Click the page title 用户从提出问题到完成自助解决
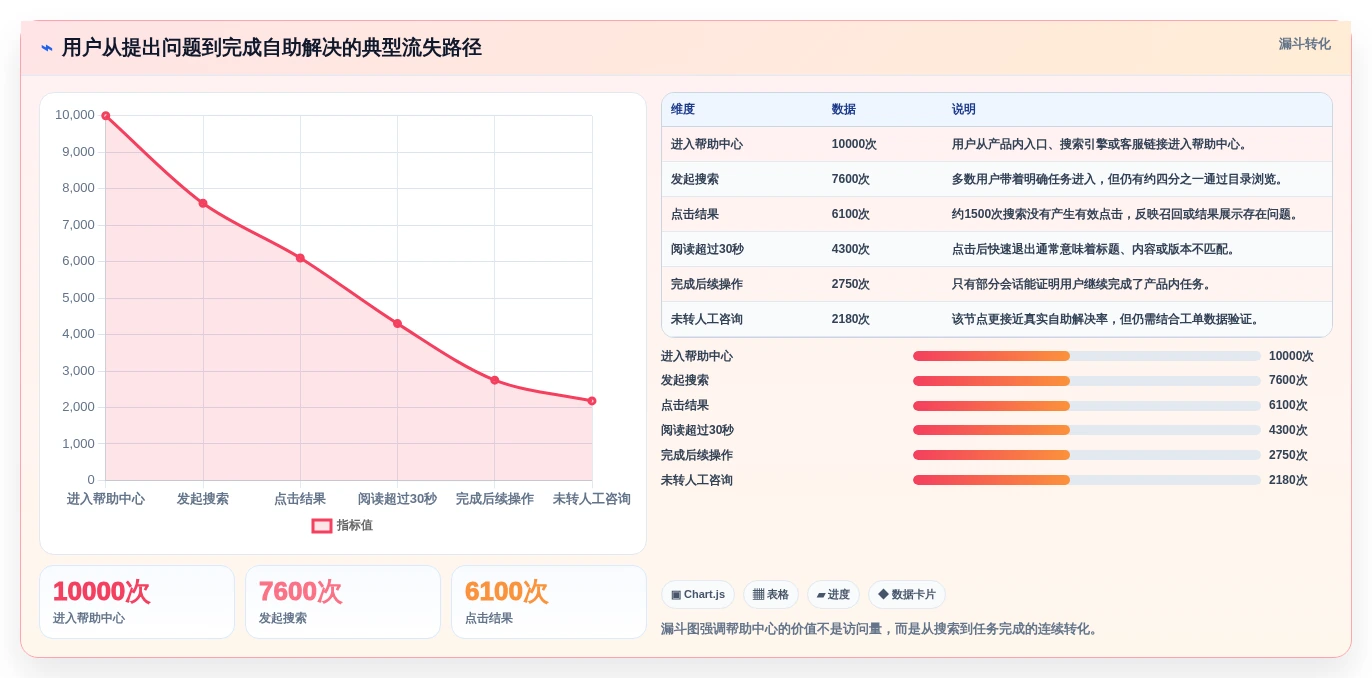The image size is (1372, 678). pos(272,48)
